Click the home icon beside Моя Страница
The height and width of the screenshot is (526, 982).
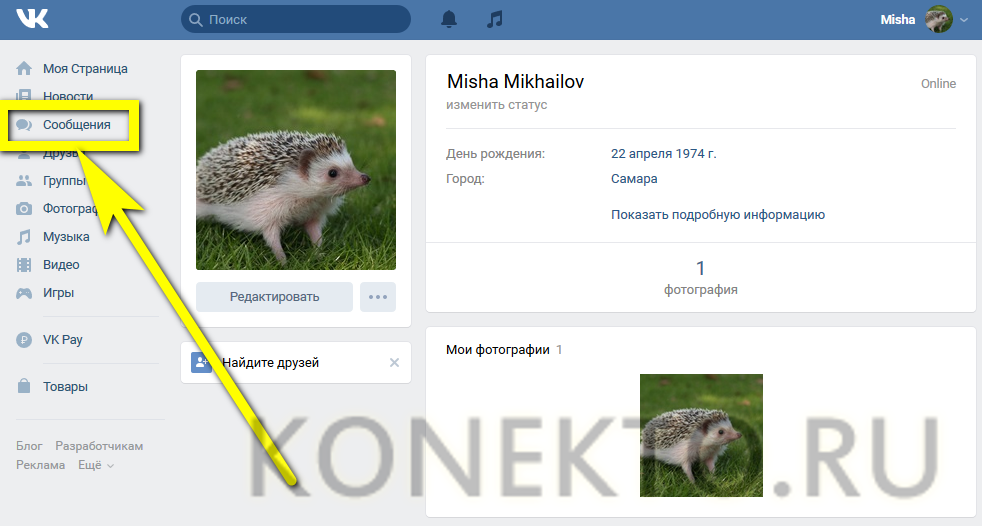tap(24, 69)
